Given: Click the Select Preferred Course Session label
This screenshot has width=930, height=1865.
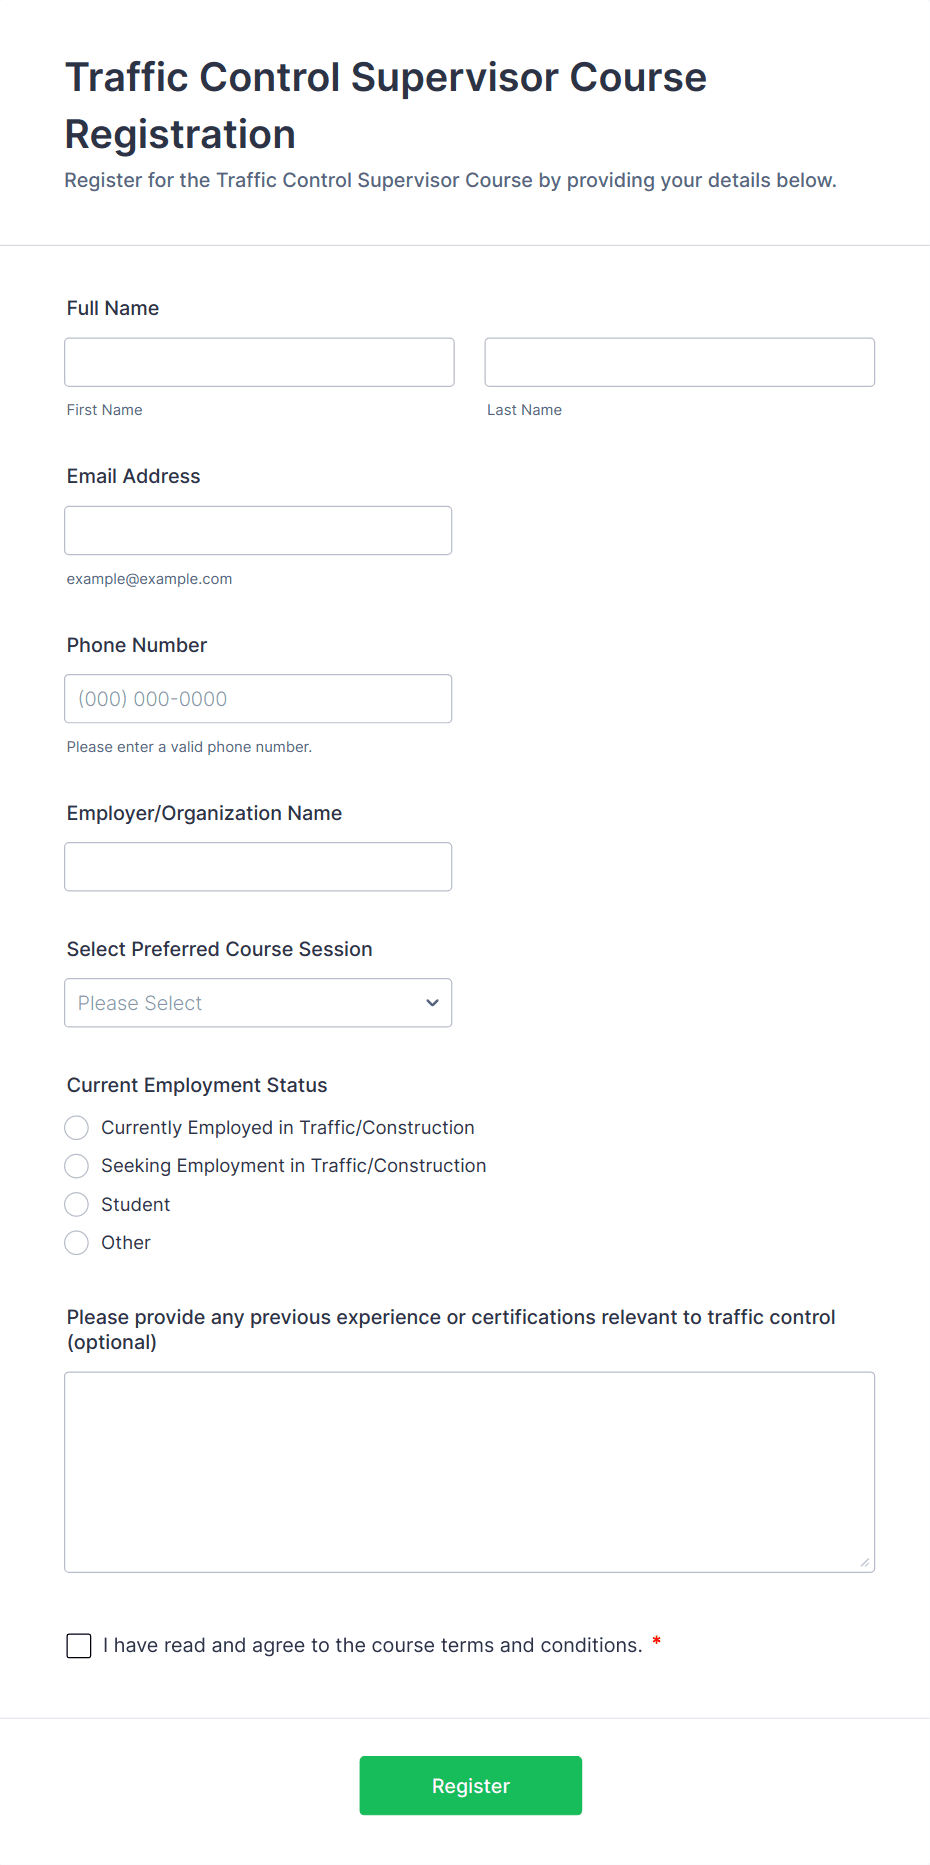Looking at the screenshot, I should point(220,949).
